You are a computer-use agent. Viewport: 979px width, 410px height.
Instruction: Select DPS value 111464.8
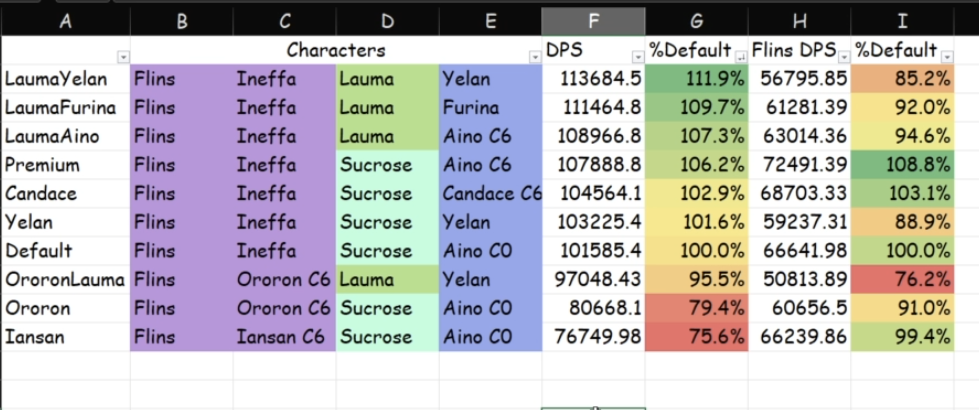(x=594, y=107)
